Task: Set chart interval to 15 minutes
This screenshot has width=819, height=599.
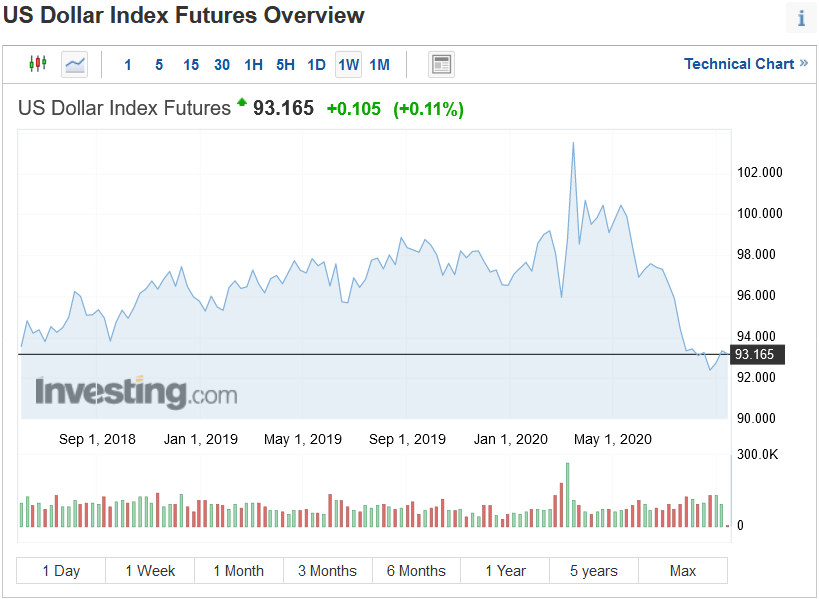Action: point(191,65)
